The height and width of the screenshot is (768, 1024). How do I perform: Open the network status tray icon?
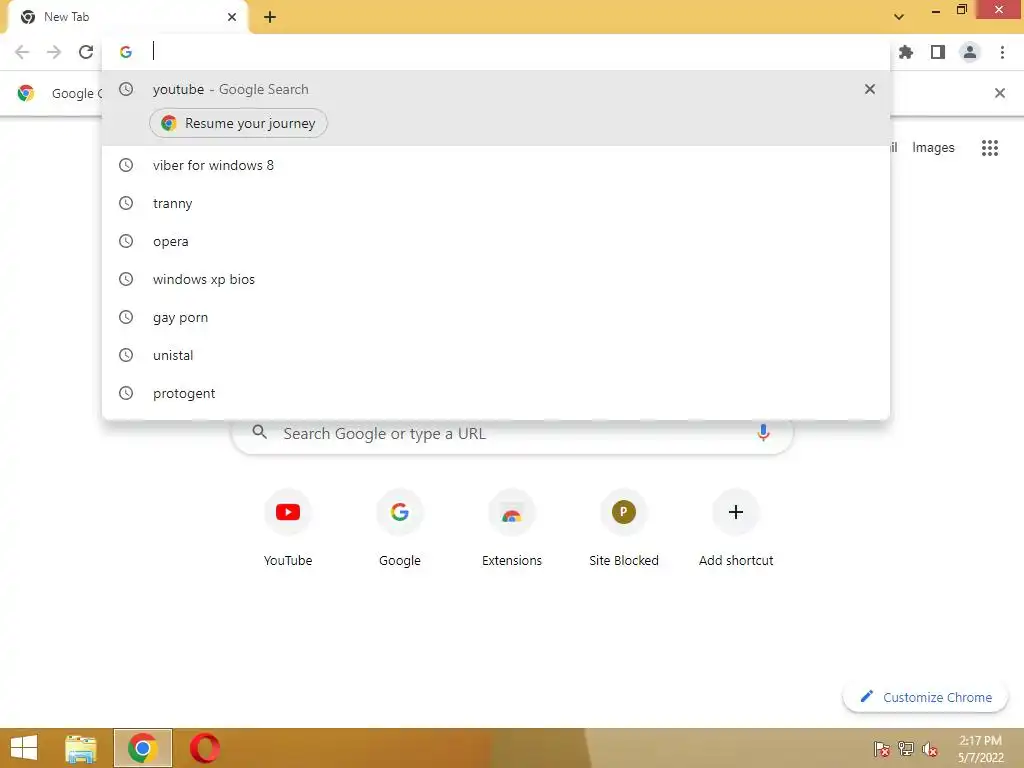point(906,749)
